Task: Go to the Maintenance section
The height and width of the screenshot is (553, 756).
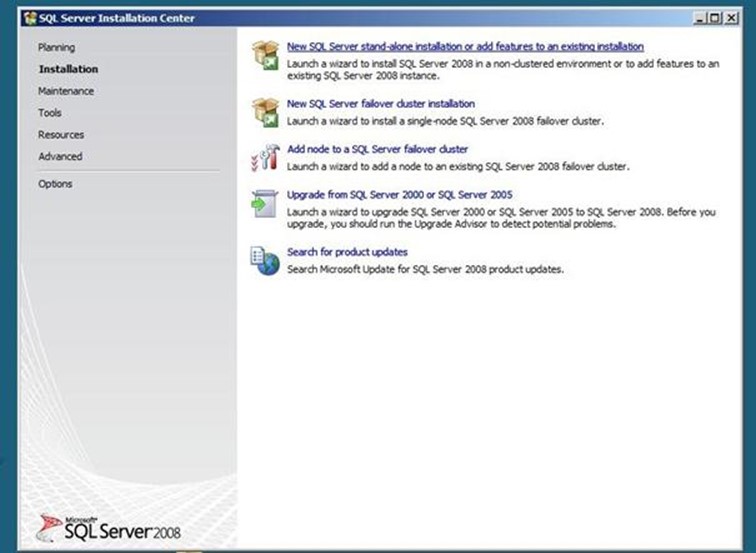Action: pos(66,91)
